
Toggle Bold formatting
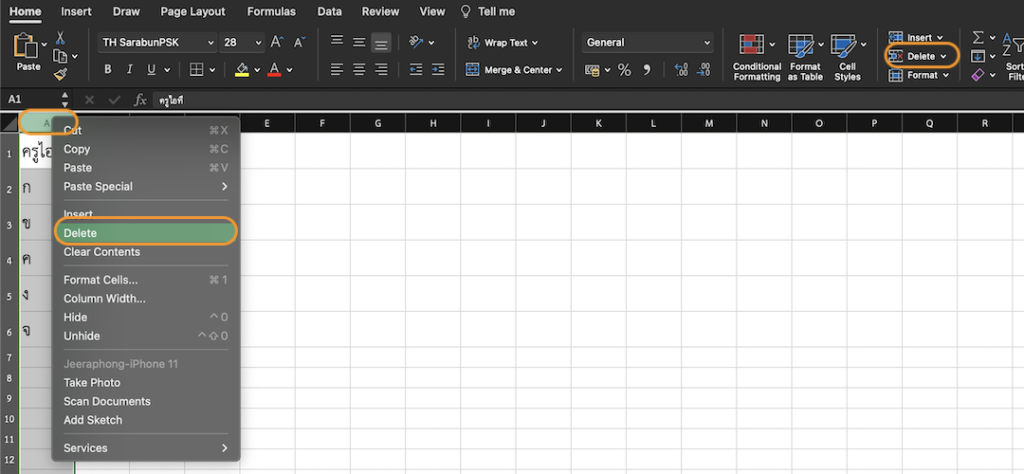click(108, 70)
